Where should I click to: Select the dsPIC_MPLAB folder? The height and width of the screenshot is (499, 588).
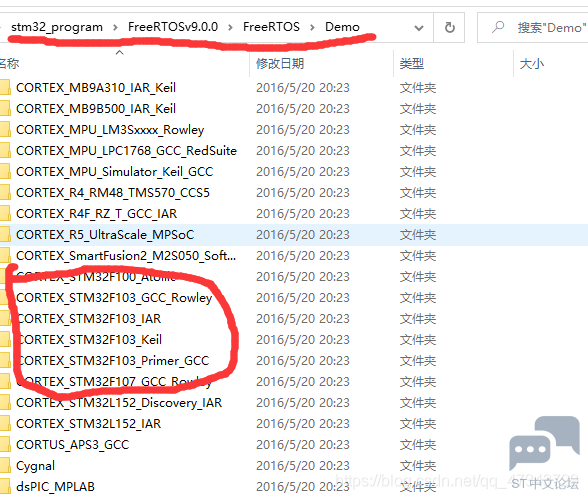click(55, 487)
